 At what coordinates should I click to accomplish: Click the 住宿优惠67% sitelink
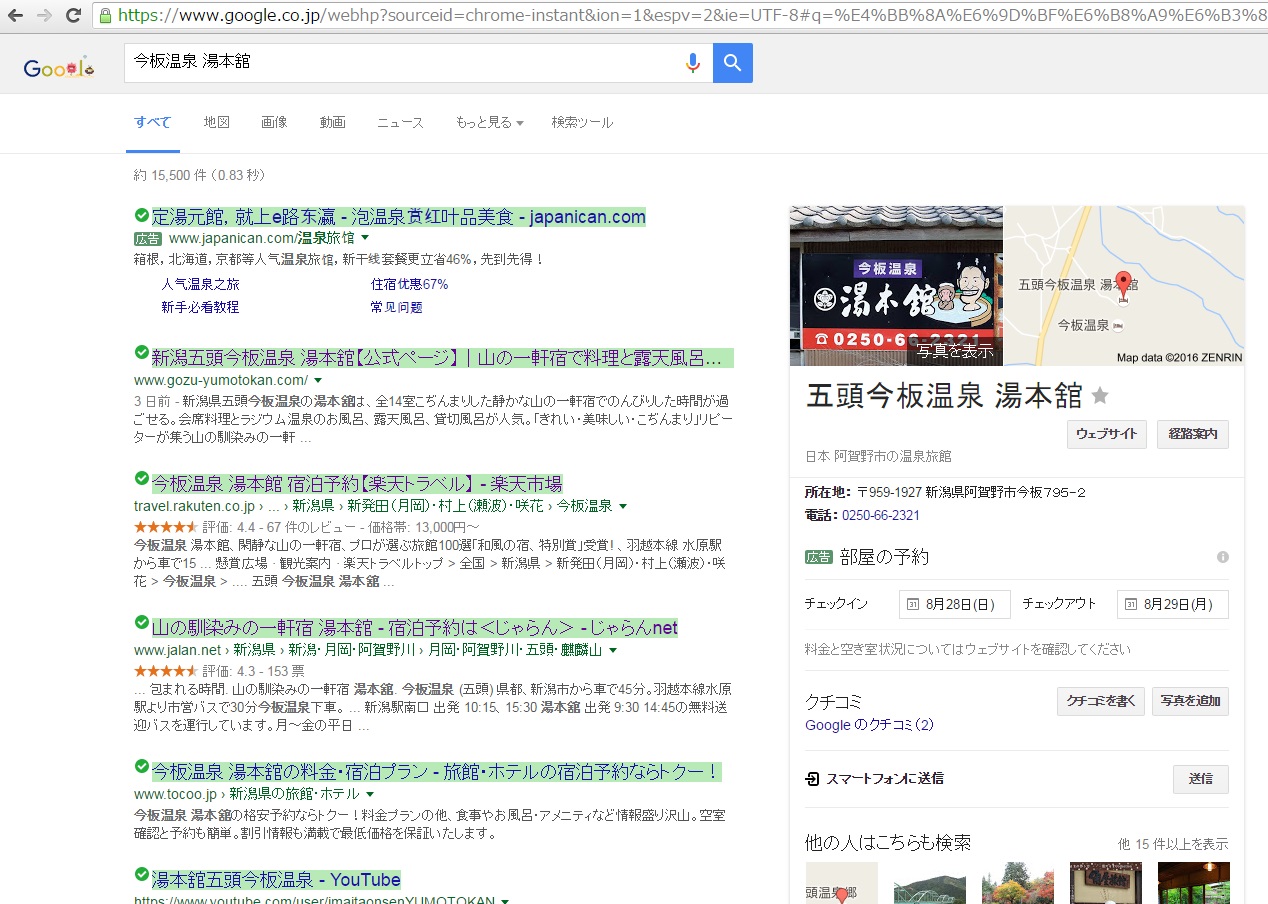409,284
